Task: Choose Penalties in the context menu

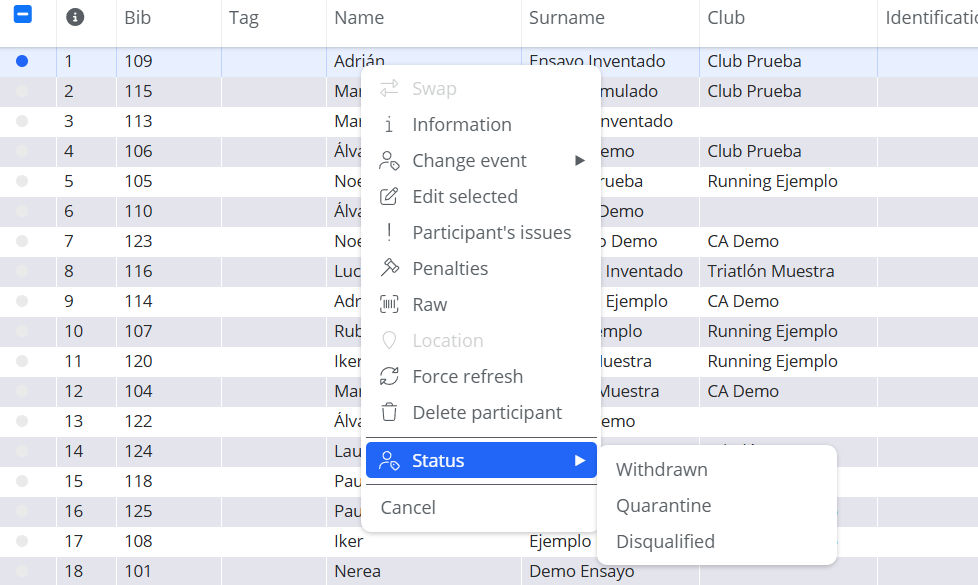Action: tap(481, 268)
